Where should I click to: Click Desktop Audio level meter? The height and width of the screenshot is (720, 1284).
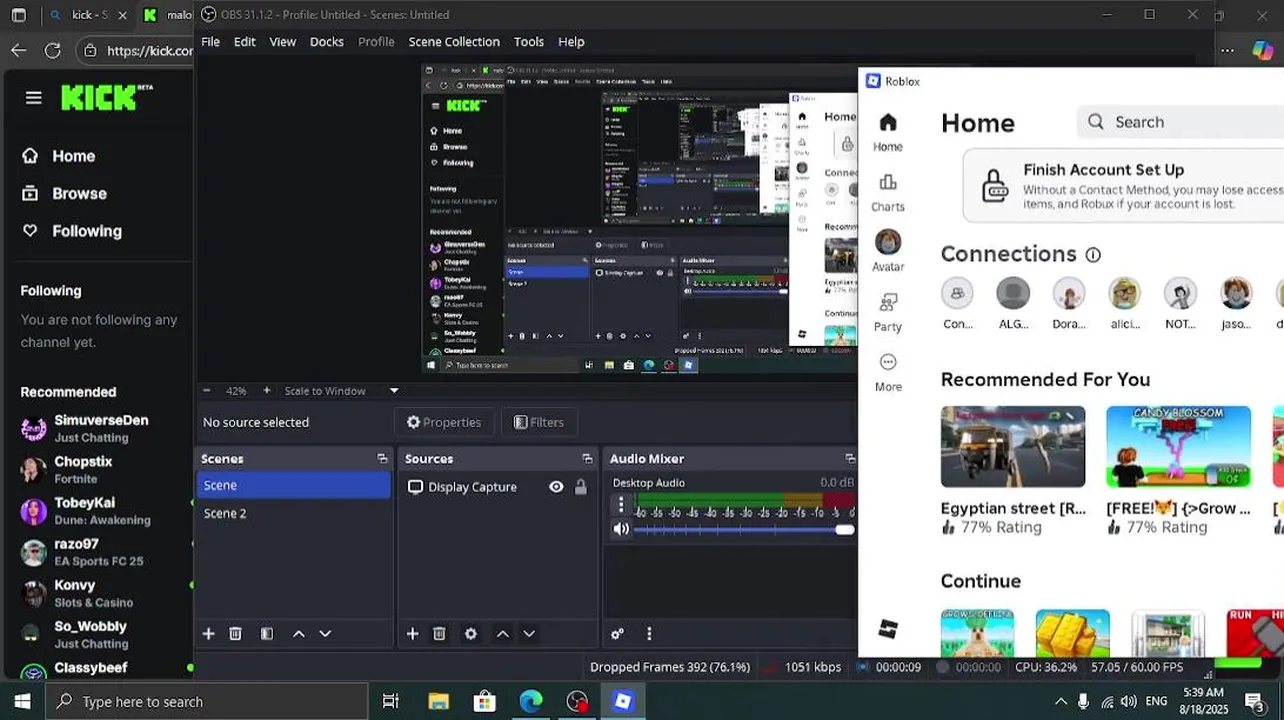744,498
